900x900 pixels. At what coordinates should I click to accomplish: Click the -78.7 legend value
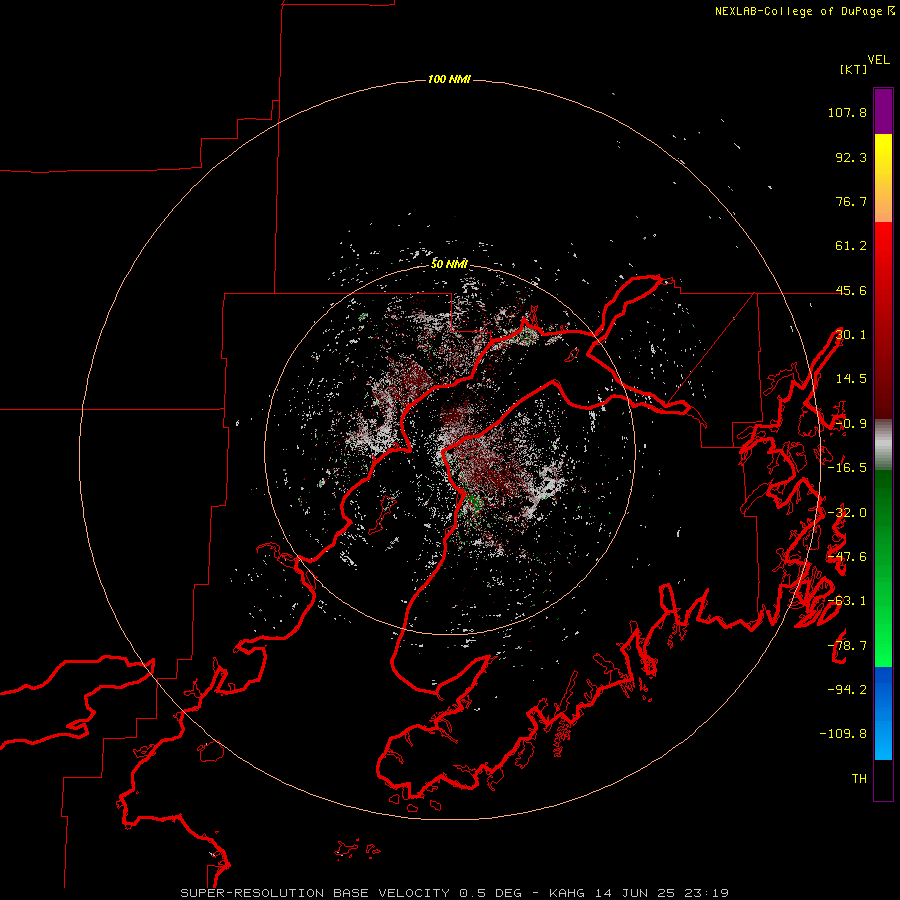[847, 646]
